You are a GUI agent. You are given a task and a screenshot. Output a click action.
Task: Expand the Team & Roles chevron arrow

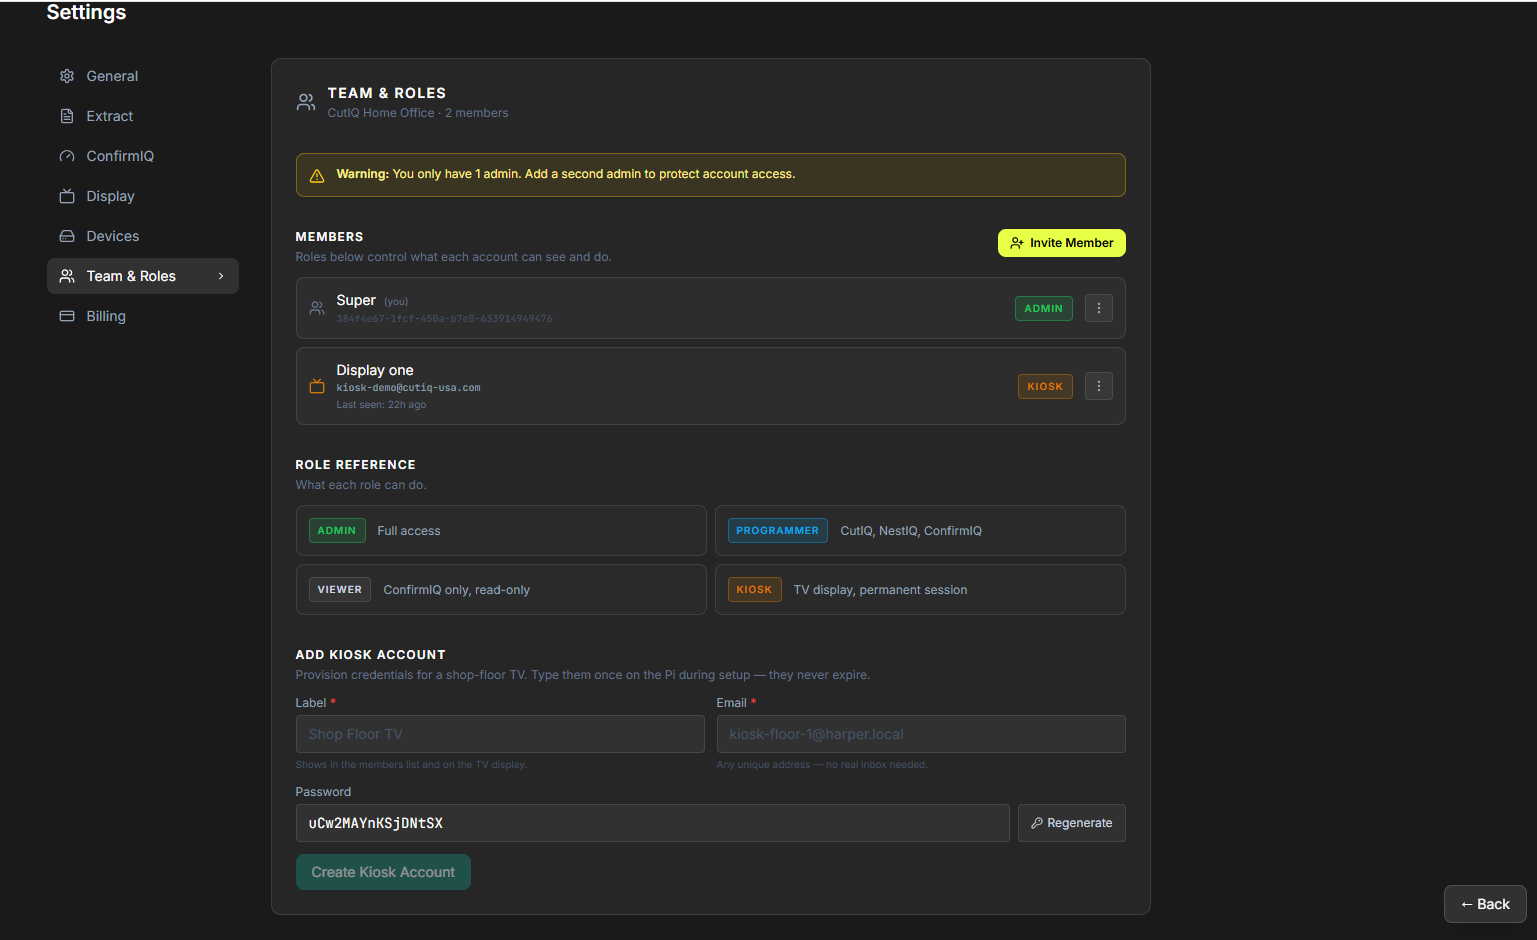point(221,276)
